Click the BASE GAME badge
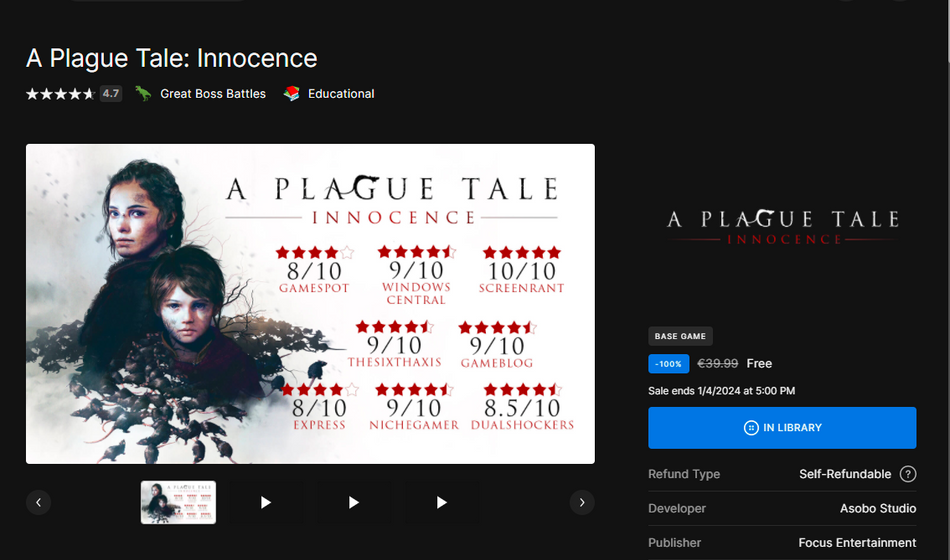 [680, 336]
